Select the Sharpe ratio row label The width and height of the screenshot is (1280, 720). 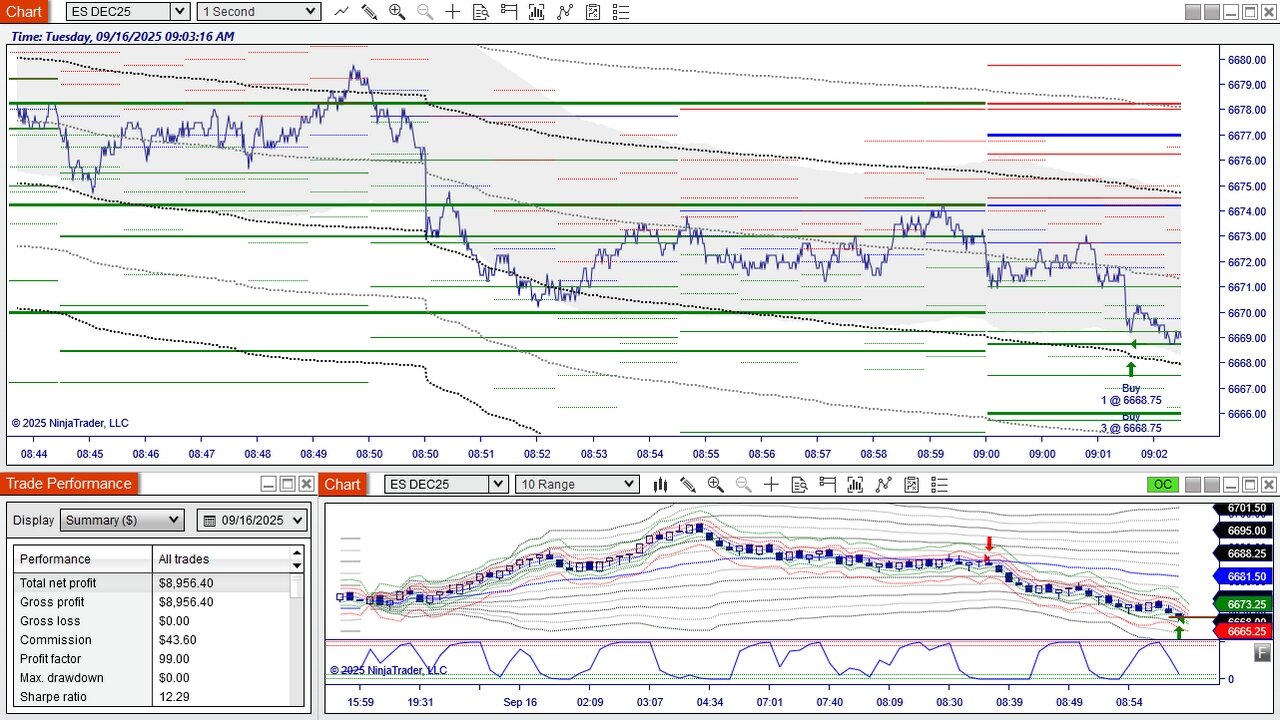pyautogui.click(x=53, y=697)
